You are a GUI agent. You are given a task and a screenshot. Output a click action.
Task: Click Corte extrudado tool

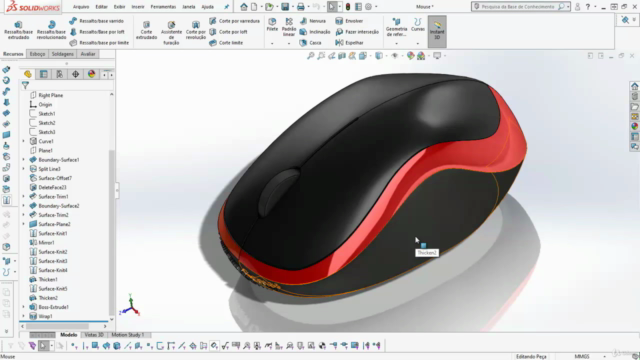(x=146, y=30)
